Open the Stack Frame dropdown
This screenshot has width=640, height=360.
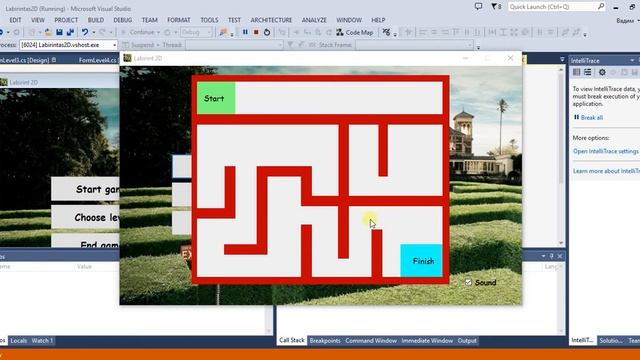pyautogui.click(x=414, y=45)
